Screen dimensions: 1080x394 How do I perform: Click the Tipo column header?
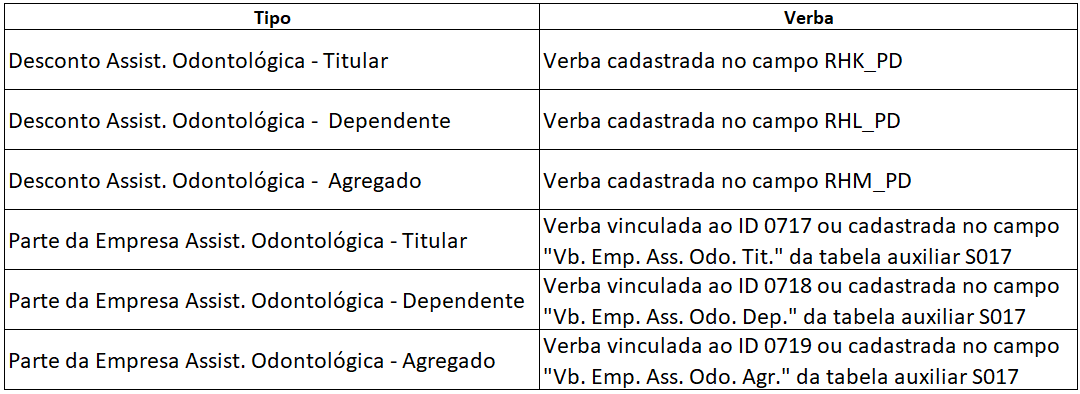pyautogui.click(x=272, y=18)
